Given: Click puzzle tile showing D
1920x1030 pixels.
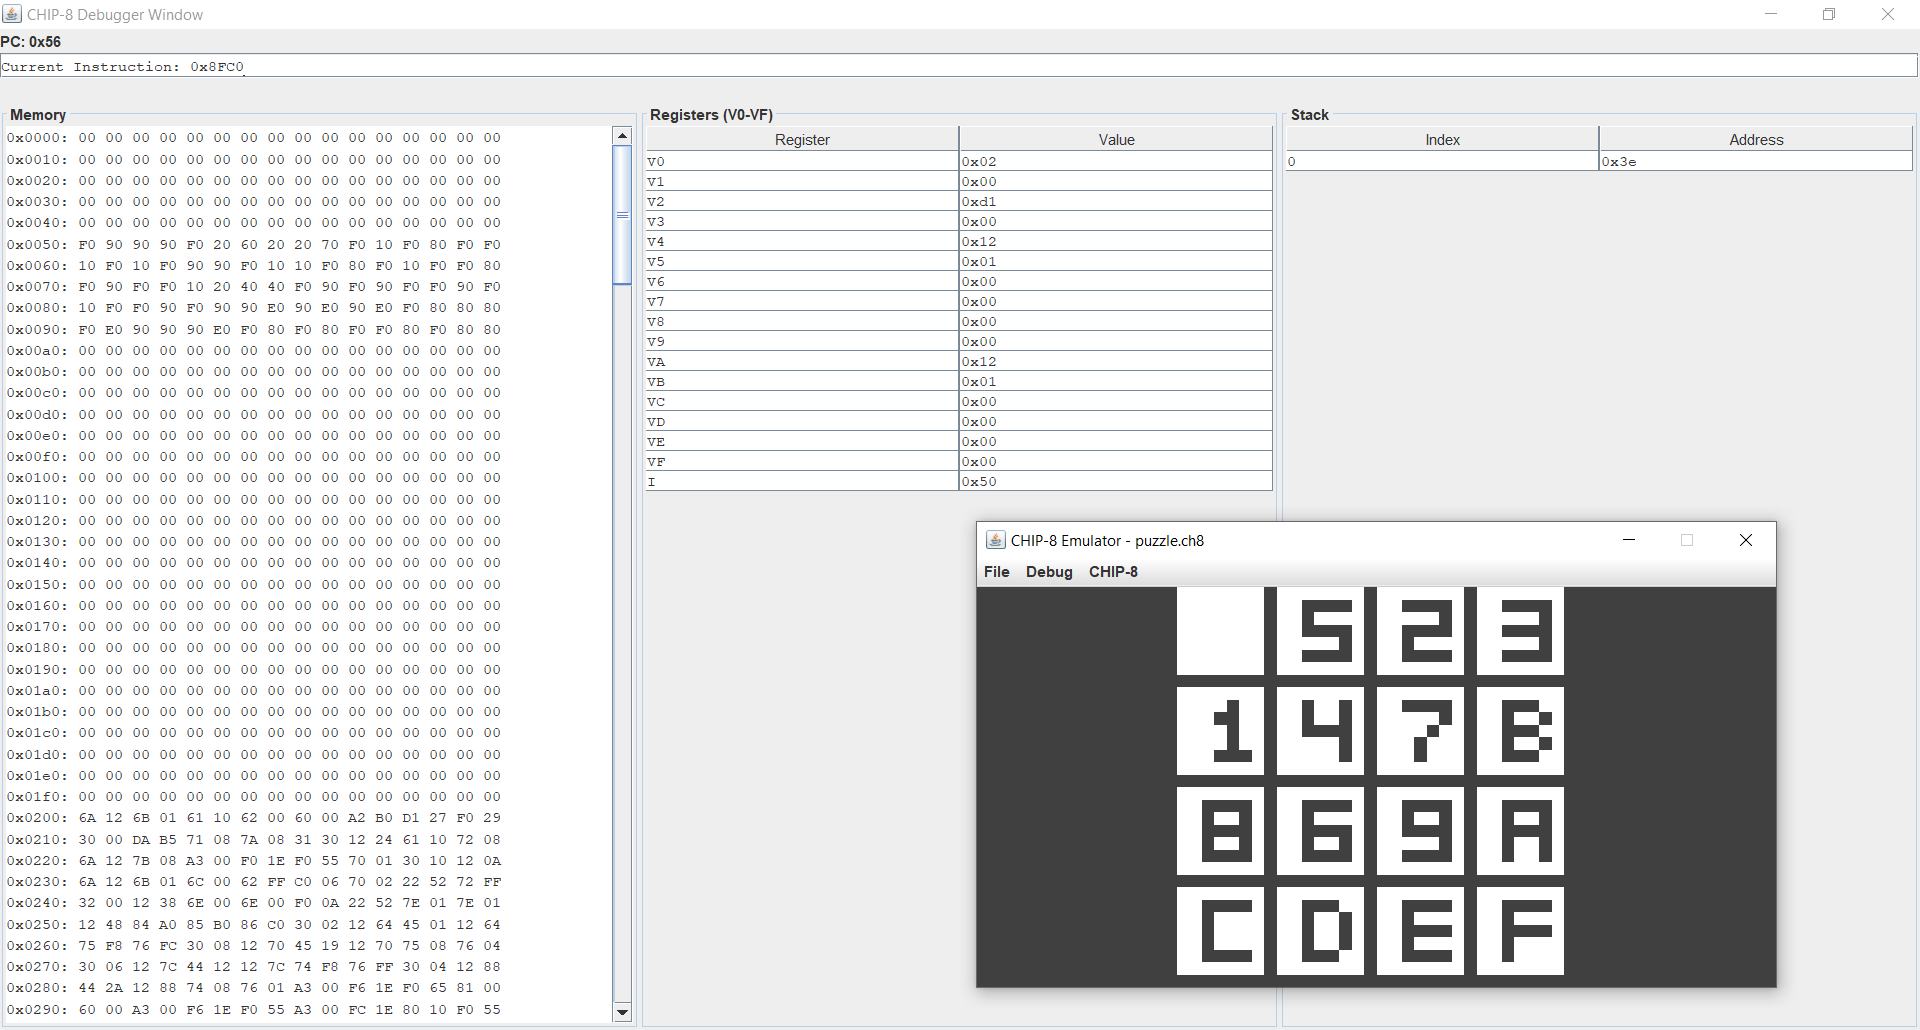Looking at the screenshot, I should tap(1320, 931).
